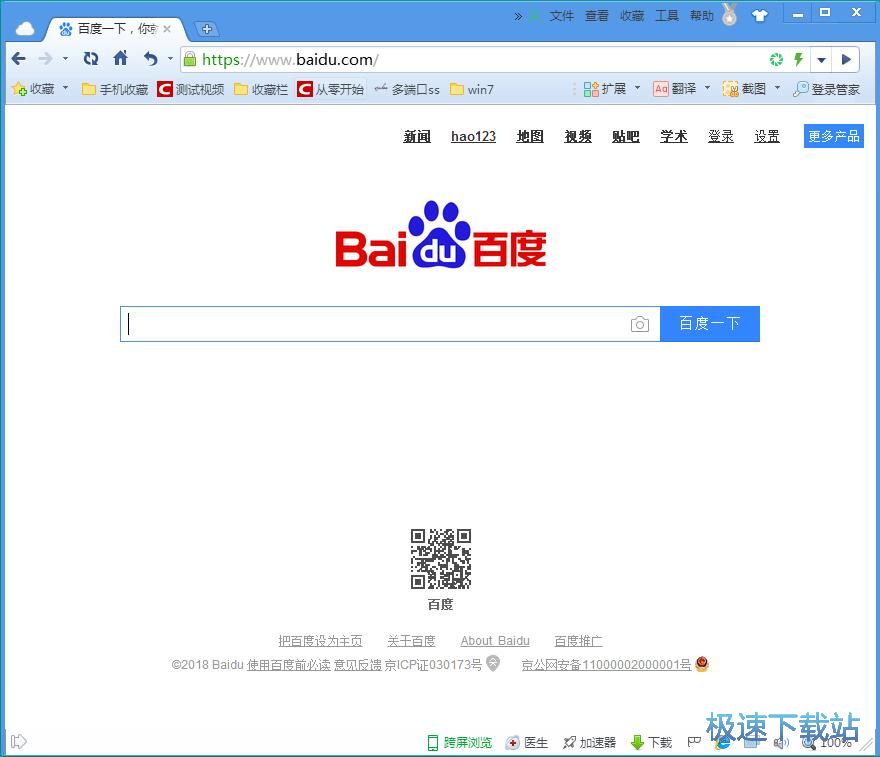880x757 pixels.
Task: Go to the home page icon
Action: pos(121,58)
